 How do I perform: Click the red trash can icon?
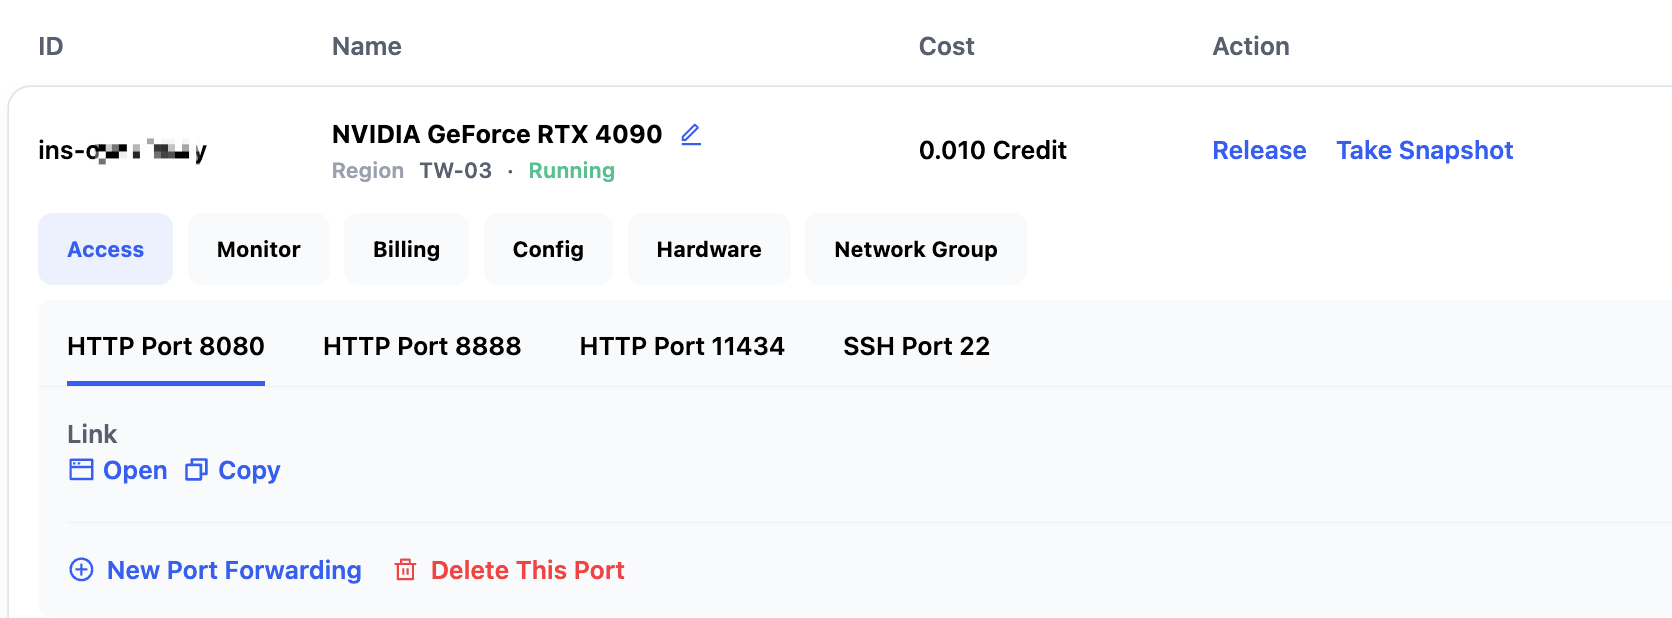tap(405, 570)
